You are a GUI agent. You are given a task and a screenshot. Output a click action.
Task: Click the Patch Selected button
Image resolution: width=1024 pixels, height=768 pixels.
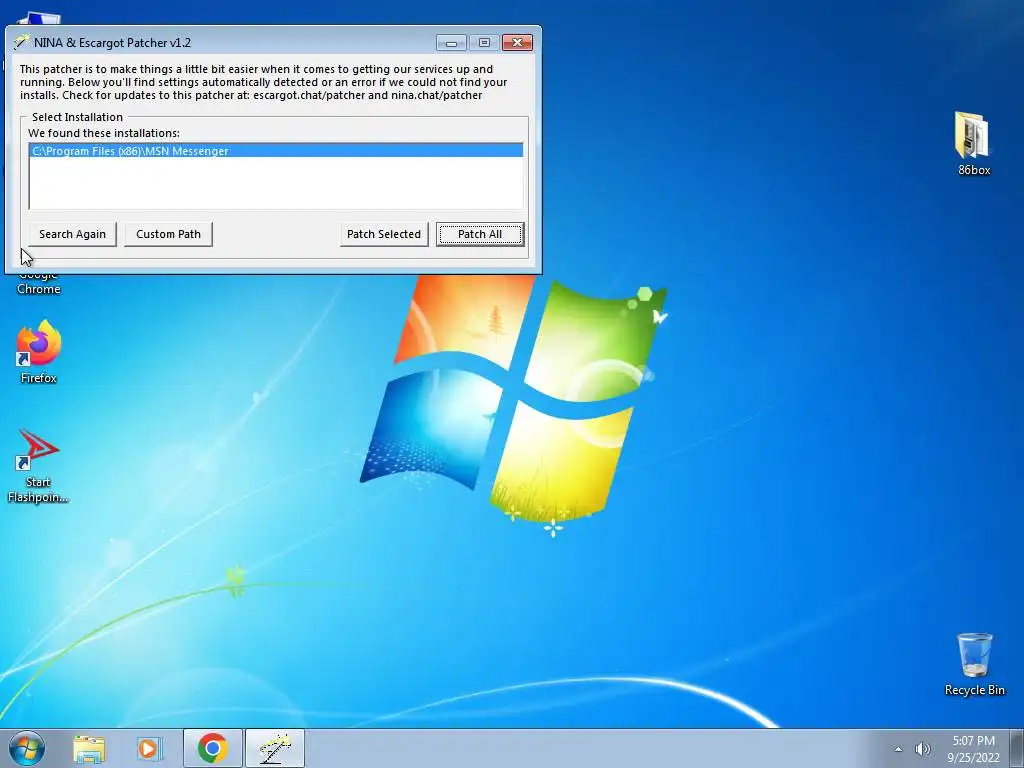click(x=384, y=234)
